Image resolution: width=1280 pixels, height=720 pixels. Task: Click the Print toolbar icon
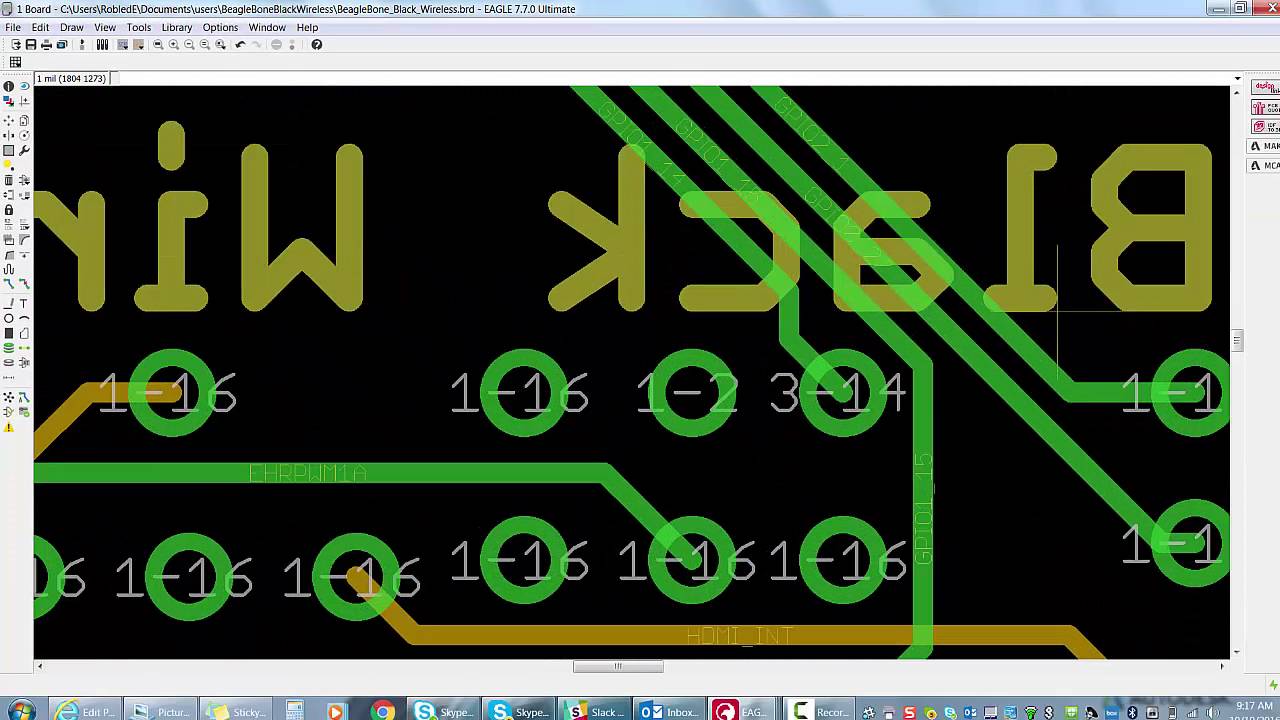pyautogui.click(x=46, y=45)
